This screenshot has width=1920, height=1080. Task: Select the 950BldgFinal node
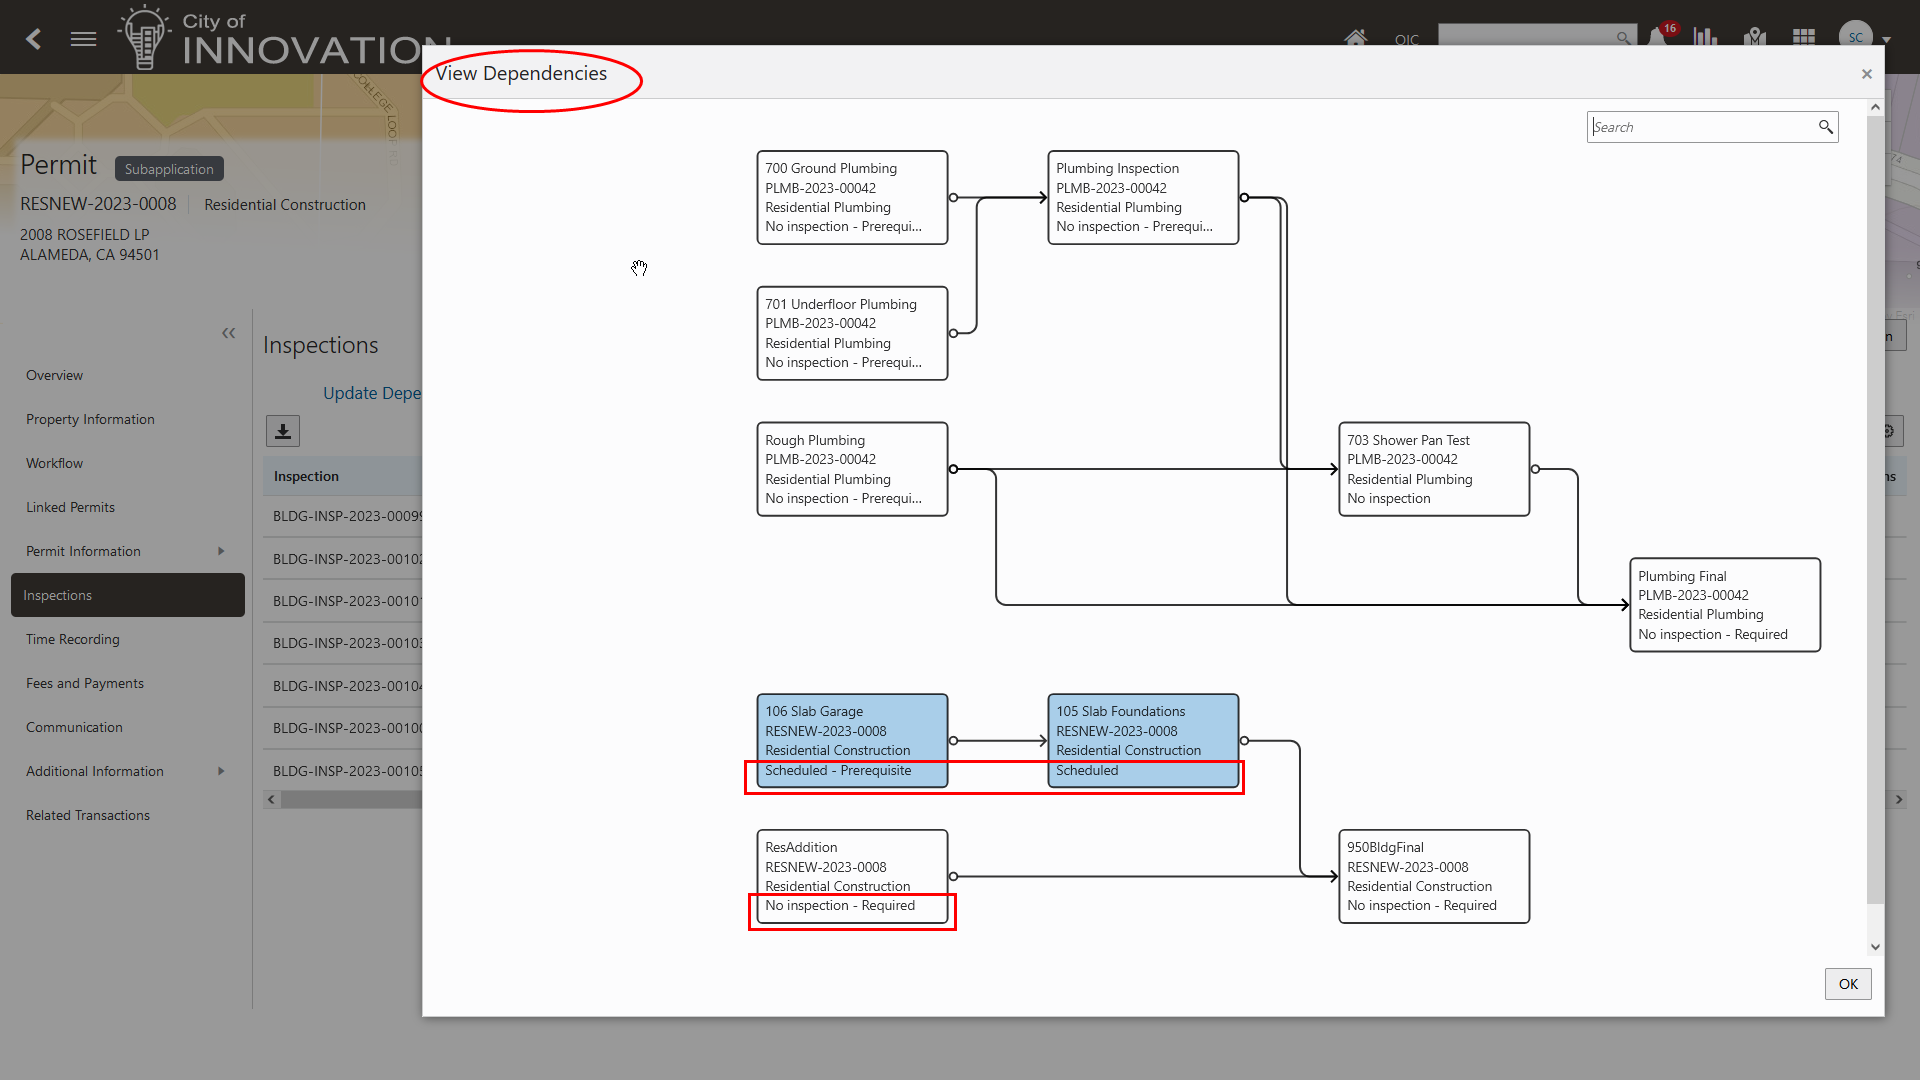pyautogui.click(x=1434, y=876)
